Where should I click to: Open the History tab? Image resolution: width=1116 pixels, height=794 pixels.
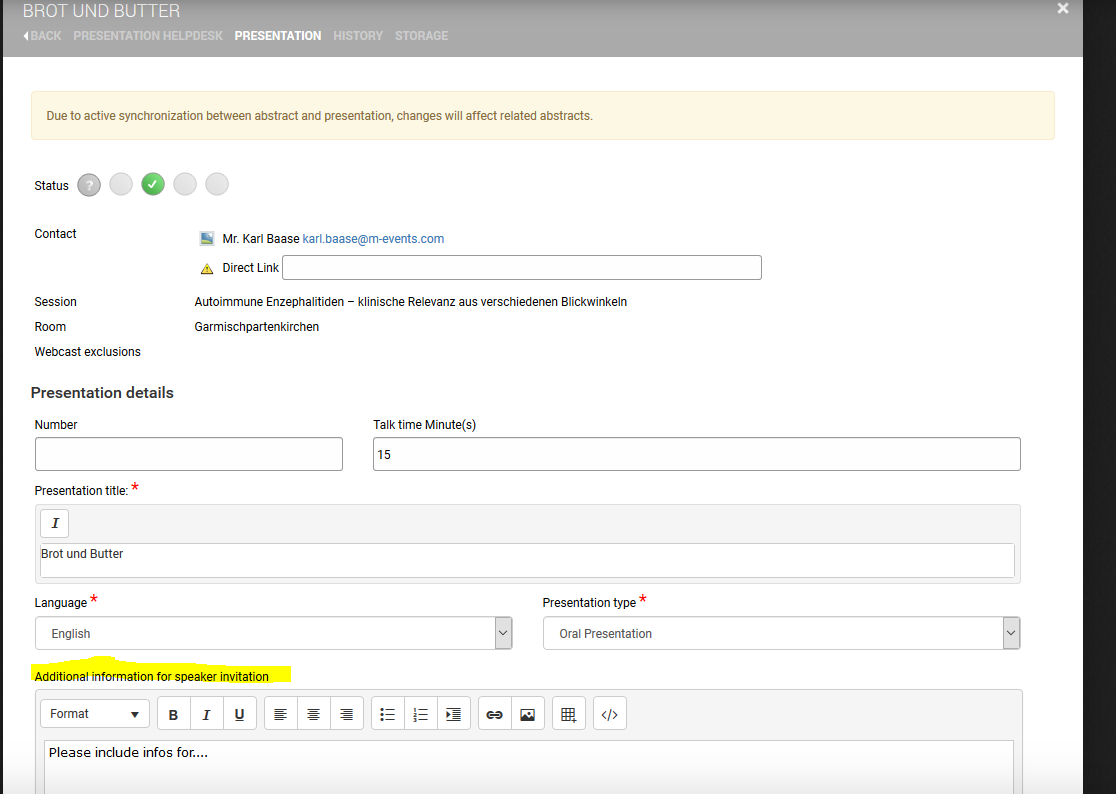pyautogui.click(x=358, y=36)
